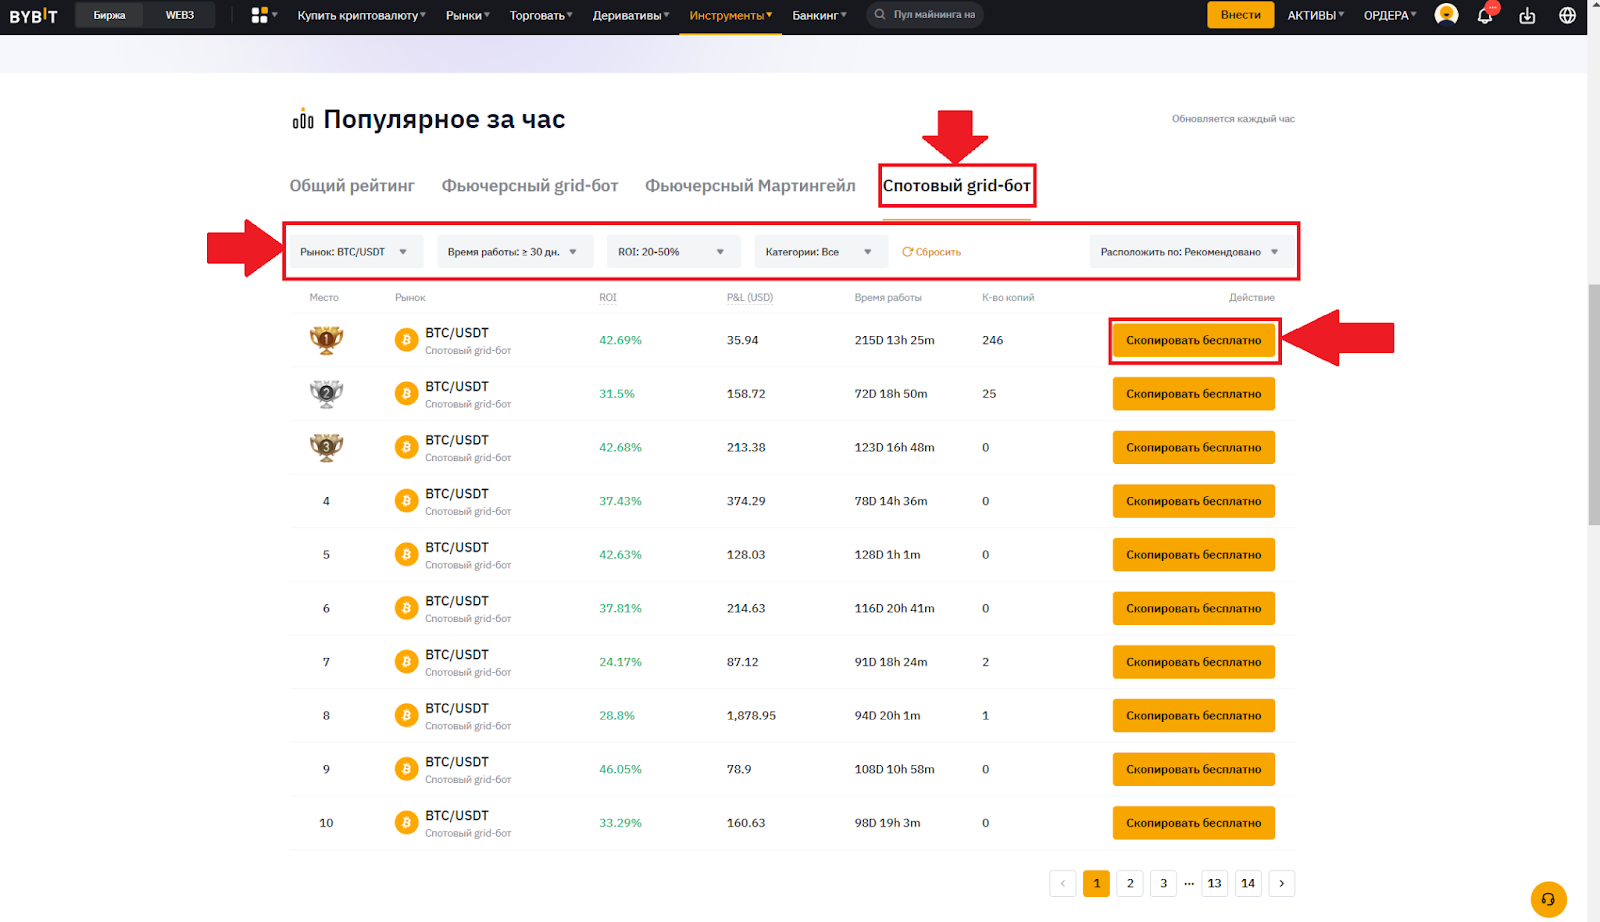Open the notifications bell icon
The width and height of the screenshot is (1600, 922).
(1487, 15)
